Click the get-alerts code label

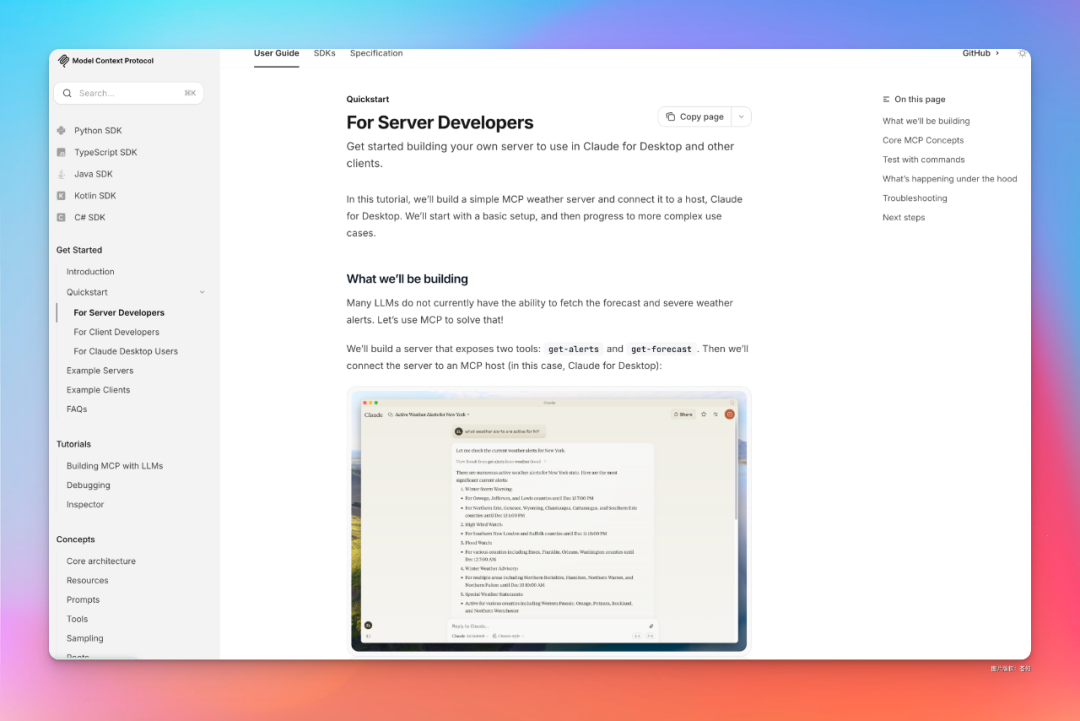573,349
